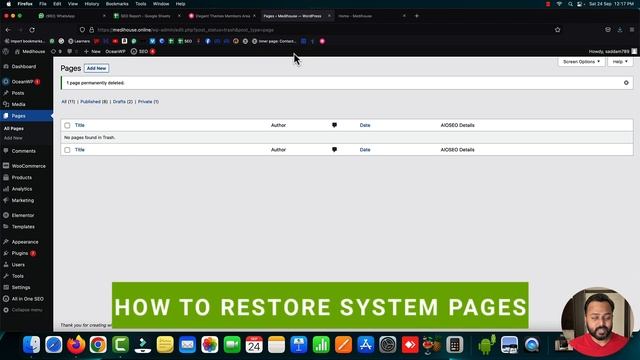Open the Tools menu in menu bar
Viewport: 640px width, 360px height.
141,4
